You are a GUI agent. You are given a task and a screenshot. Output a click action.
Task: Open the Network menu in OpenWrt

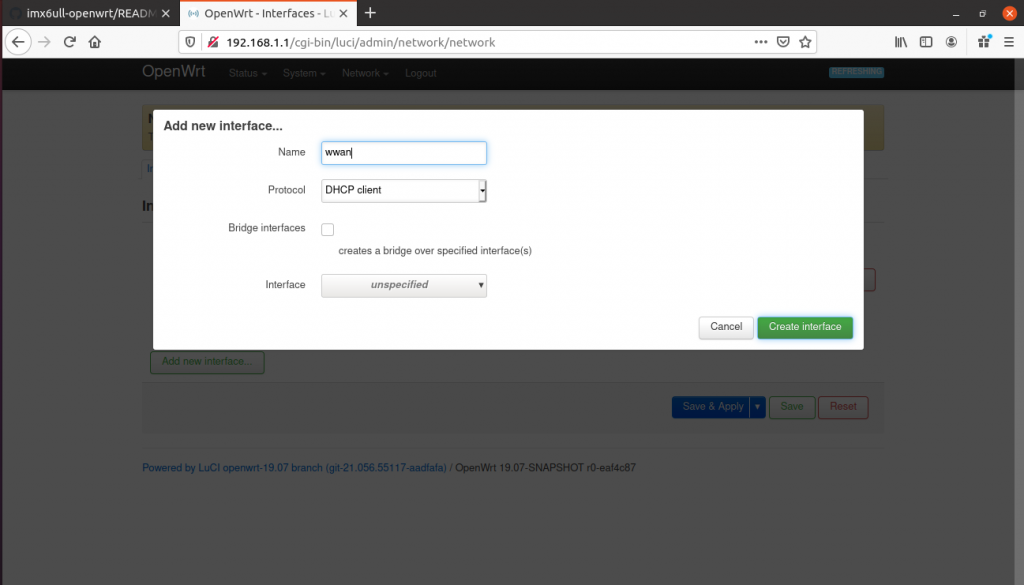[x=361, y=72]
